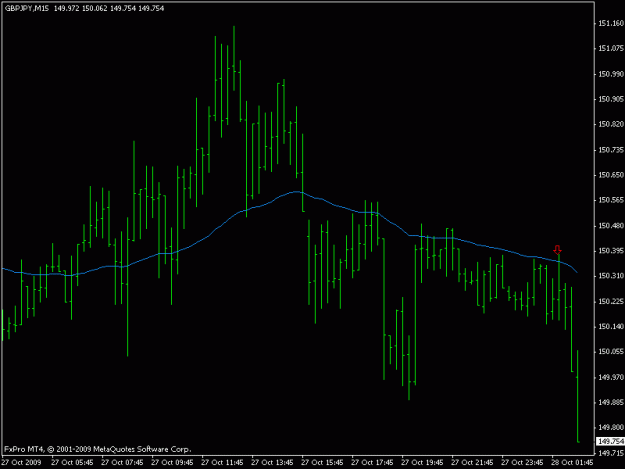Click the 27 Oct 13:45 time label
Image resolution: width=625 pixels, height=469 pixels.
click(272, 463)
